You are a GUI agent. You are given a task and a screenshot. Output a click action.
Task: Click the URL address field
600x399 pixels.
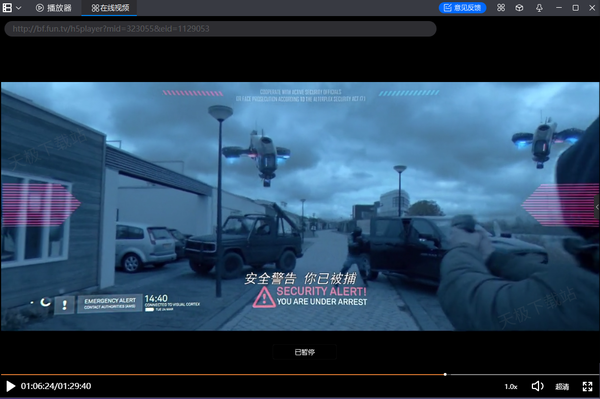(x=220, y=29)
